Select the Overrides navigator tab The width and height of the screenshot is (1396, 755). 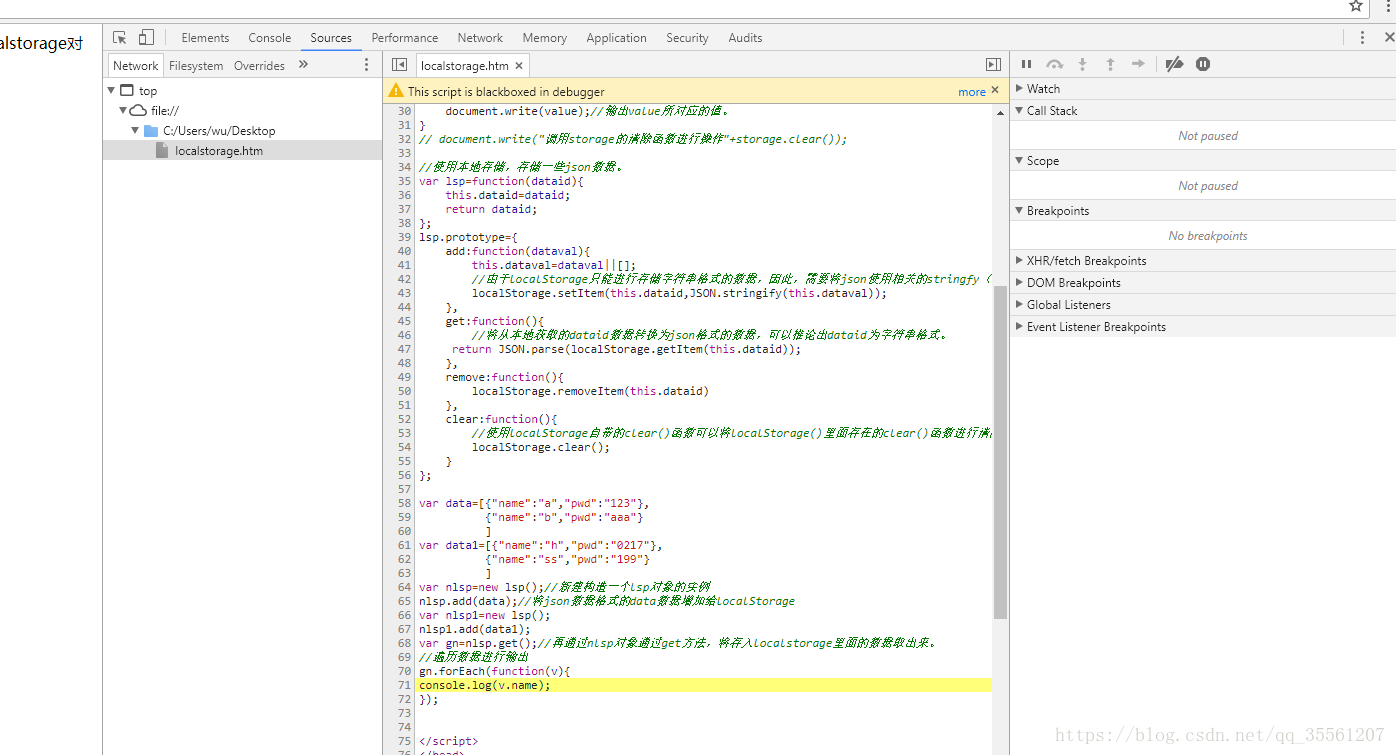259,66
